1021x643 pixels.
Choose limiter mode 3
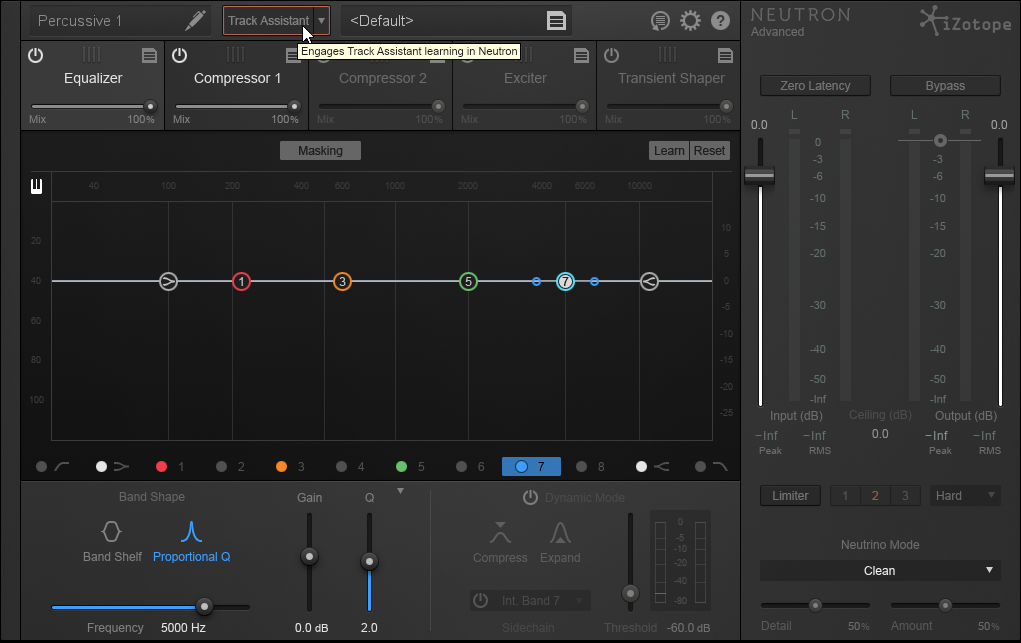click(x=905, y=496)
